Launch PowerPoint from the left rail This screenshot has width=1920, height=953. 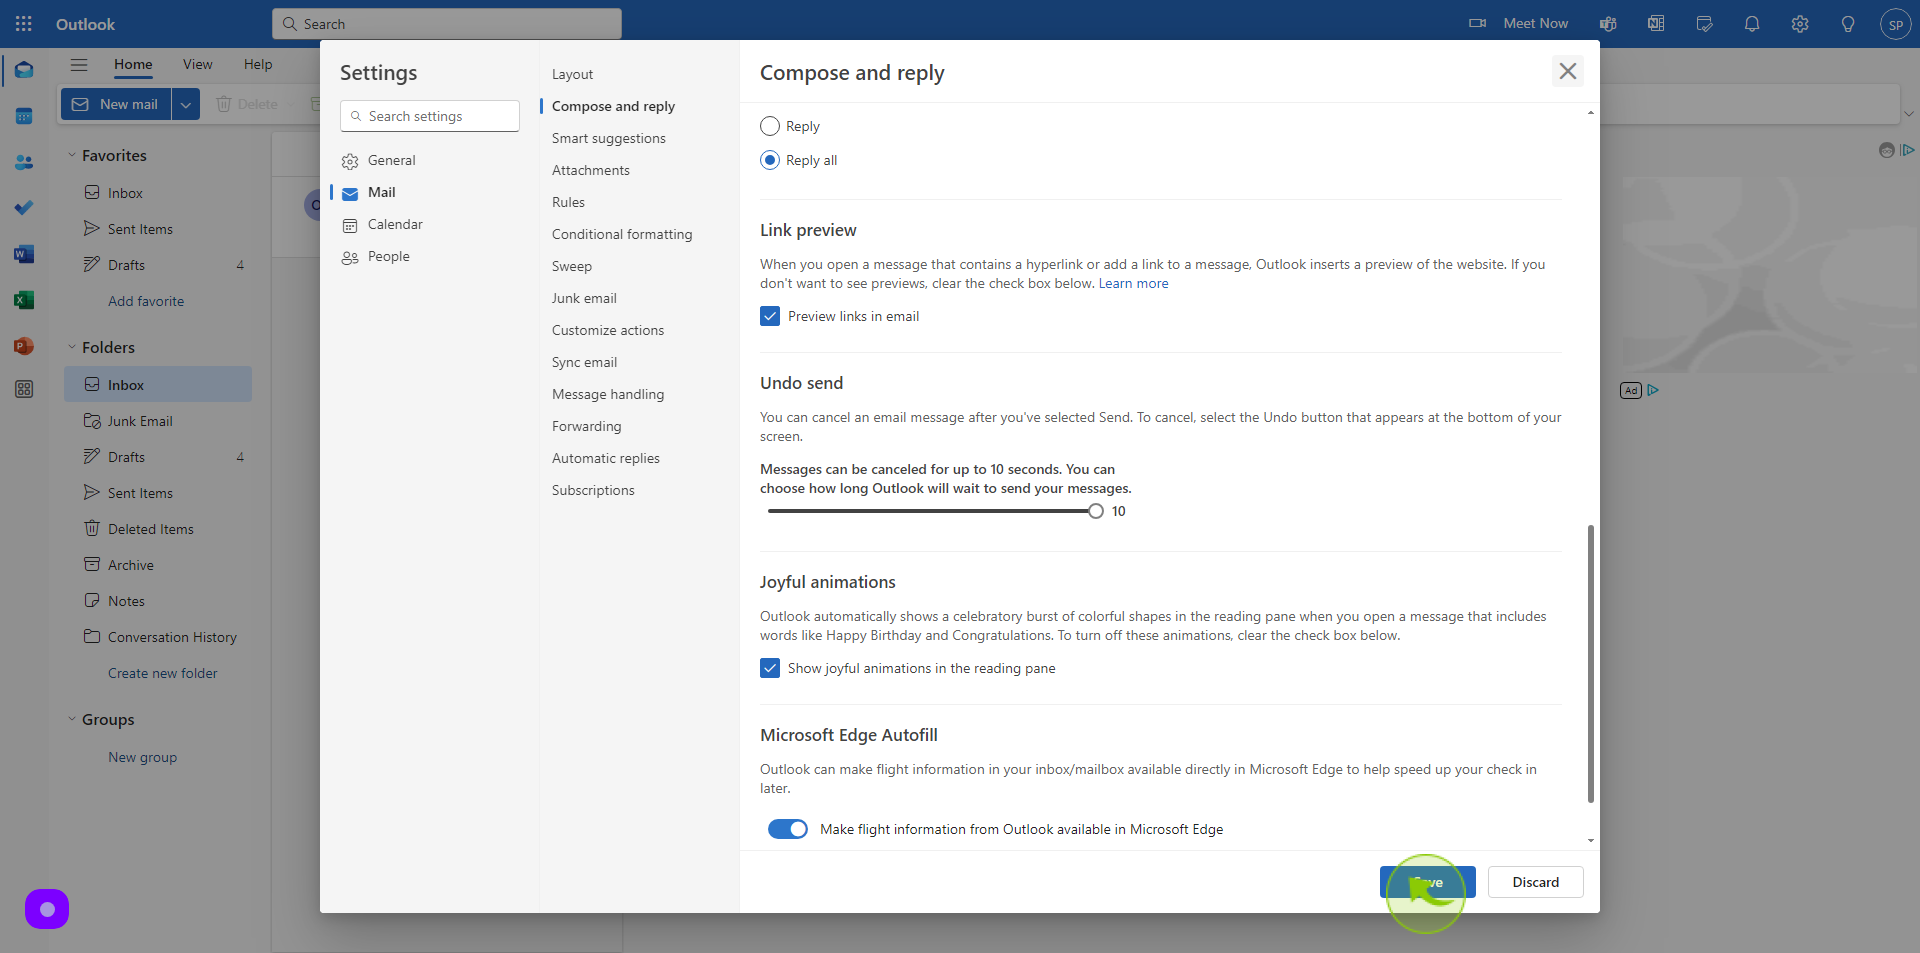[24, 346]
